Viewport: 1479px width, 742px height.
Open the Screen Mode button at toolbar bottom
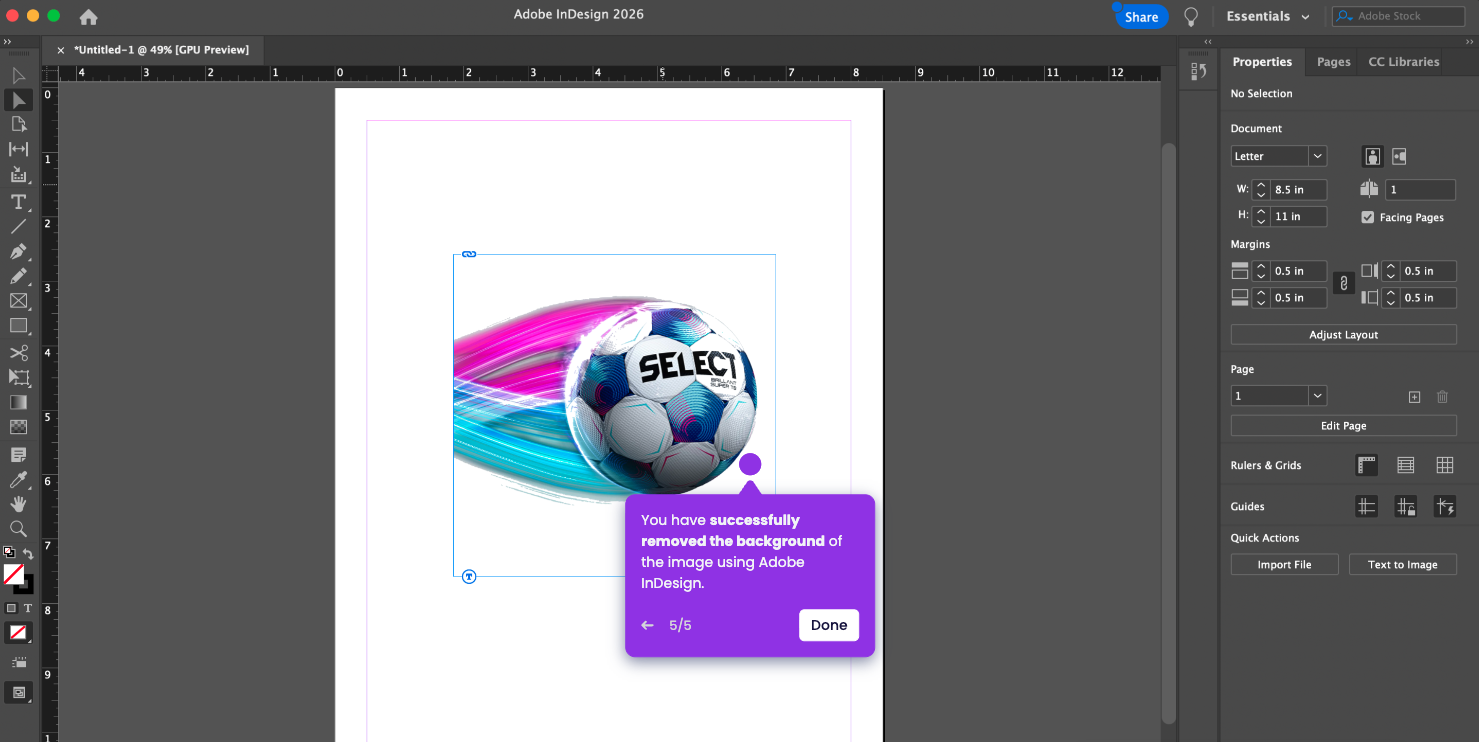pyautogui.click(x=18, y=692)
